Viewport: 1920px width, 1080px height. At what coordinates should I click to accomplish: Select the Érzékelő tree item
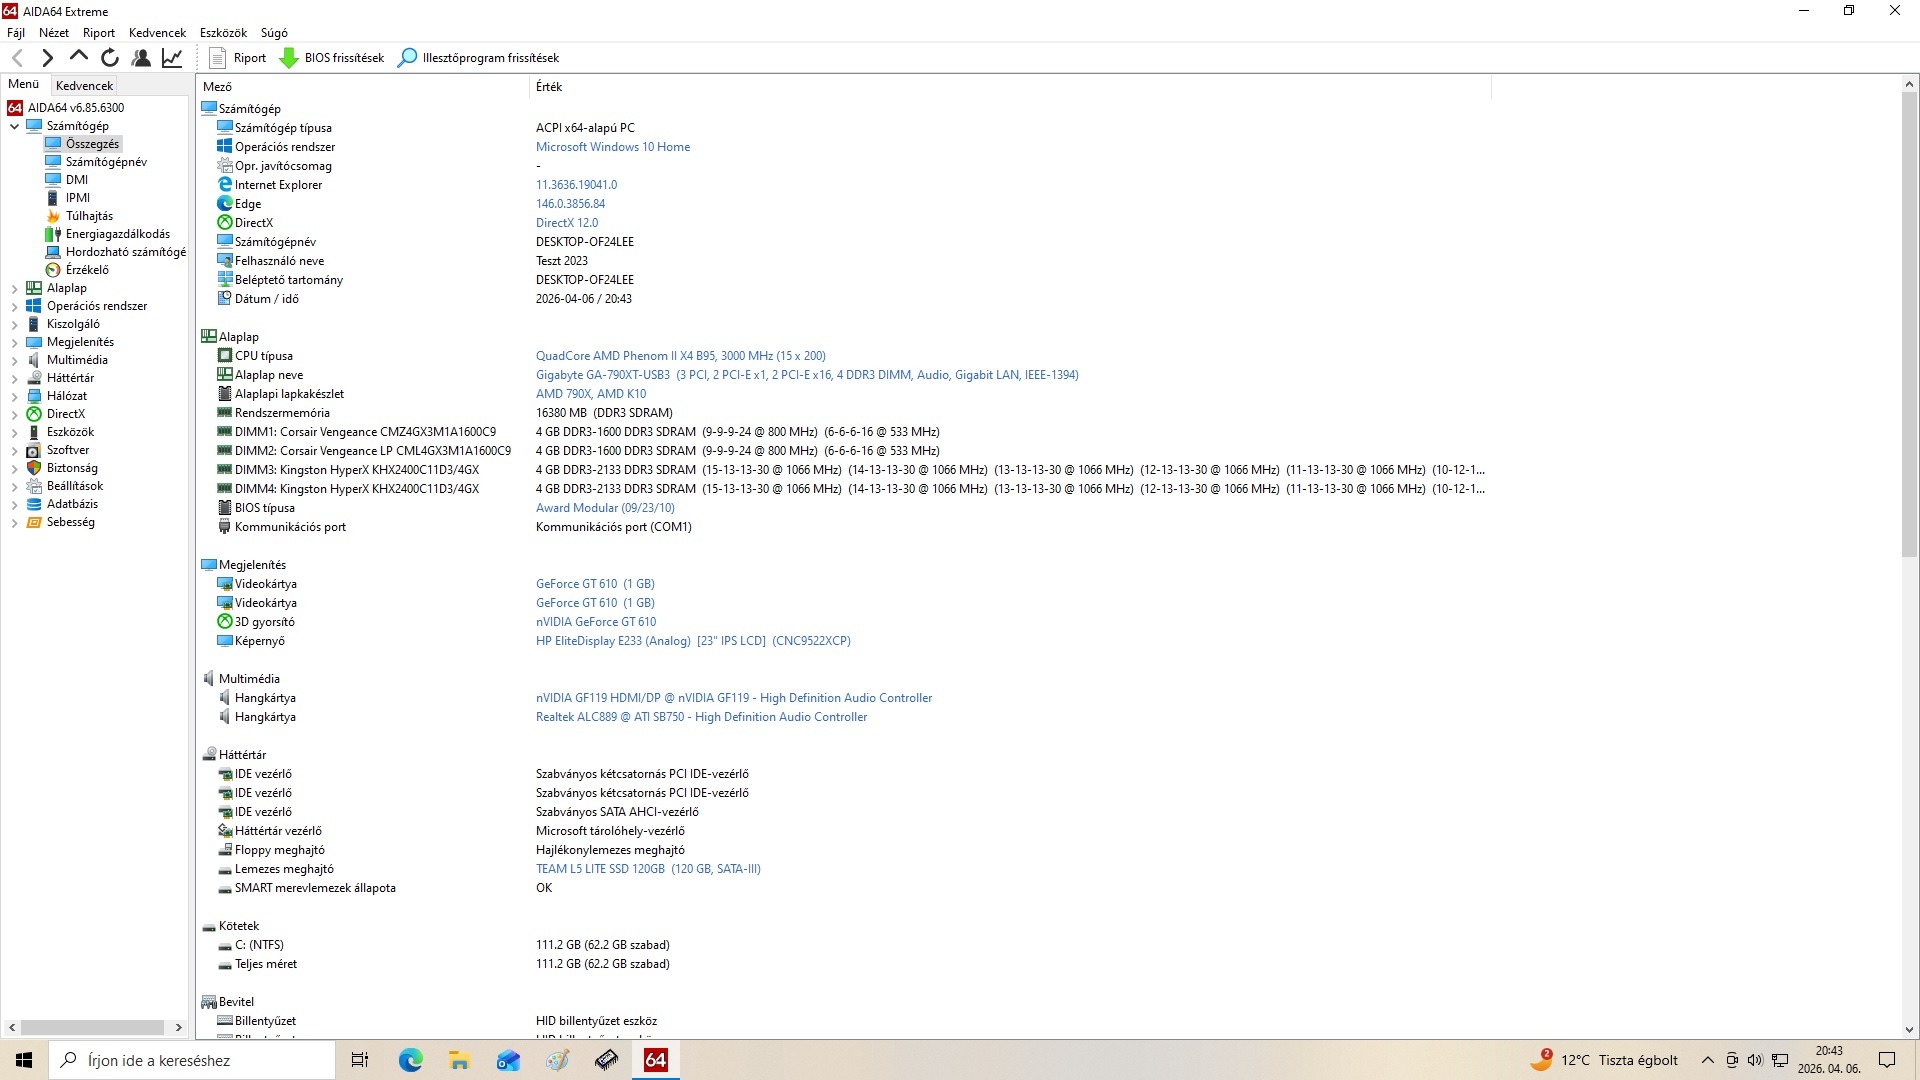pos(87,270)
